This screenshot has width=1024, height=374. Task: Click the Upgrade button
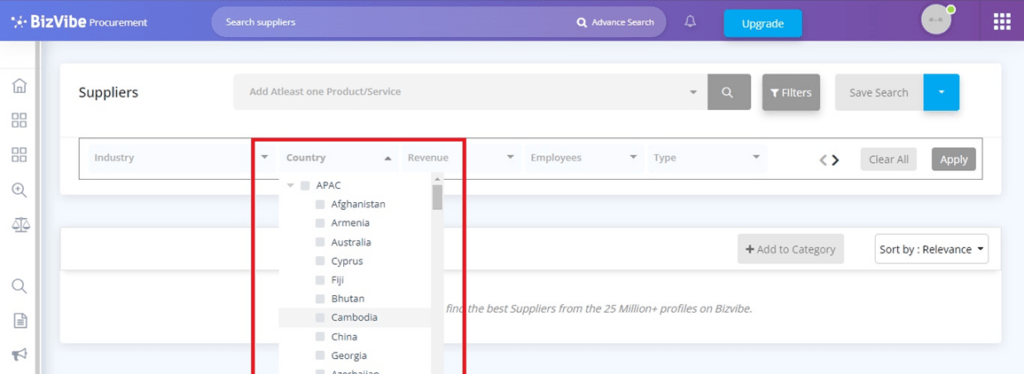762,23
